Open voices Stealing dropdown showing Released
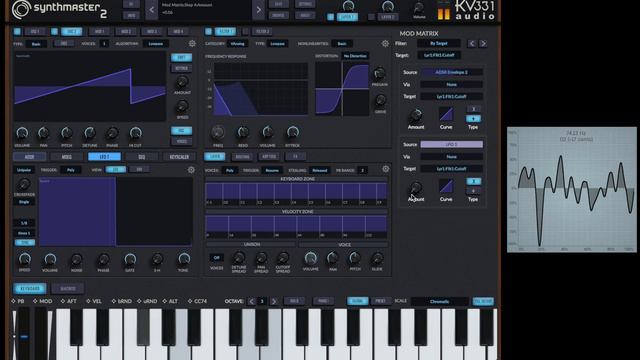The width and height of the screenshot is (640, 360). (319, 170)
